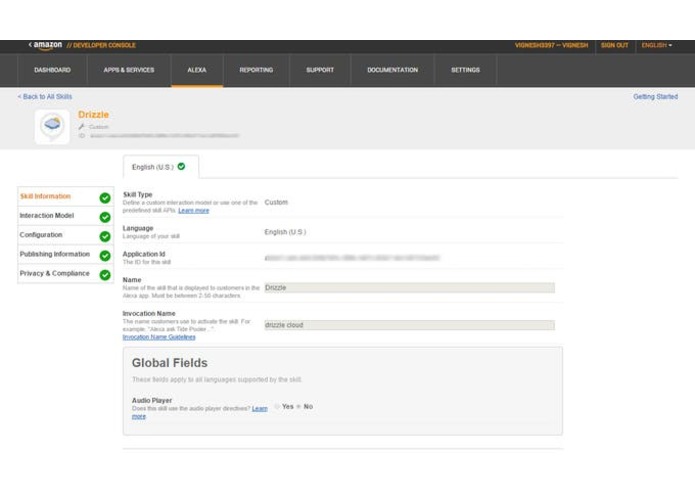Go to the Alexa nav tab

(x=197, y=70)
